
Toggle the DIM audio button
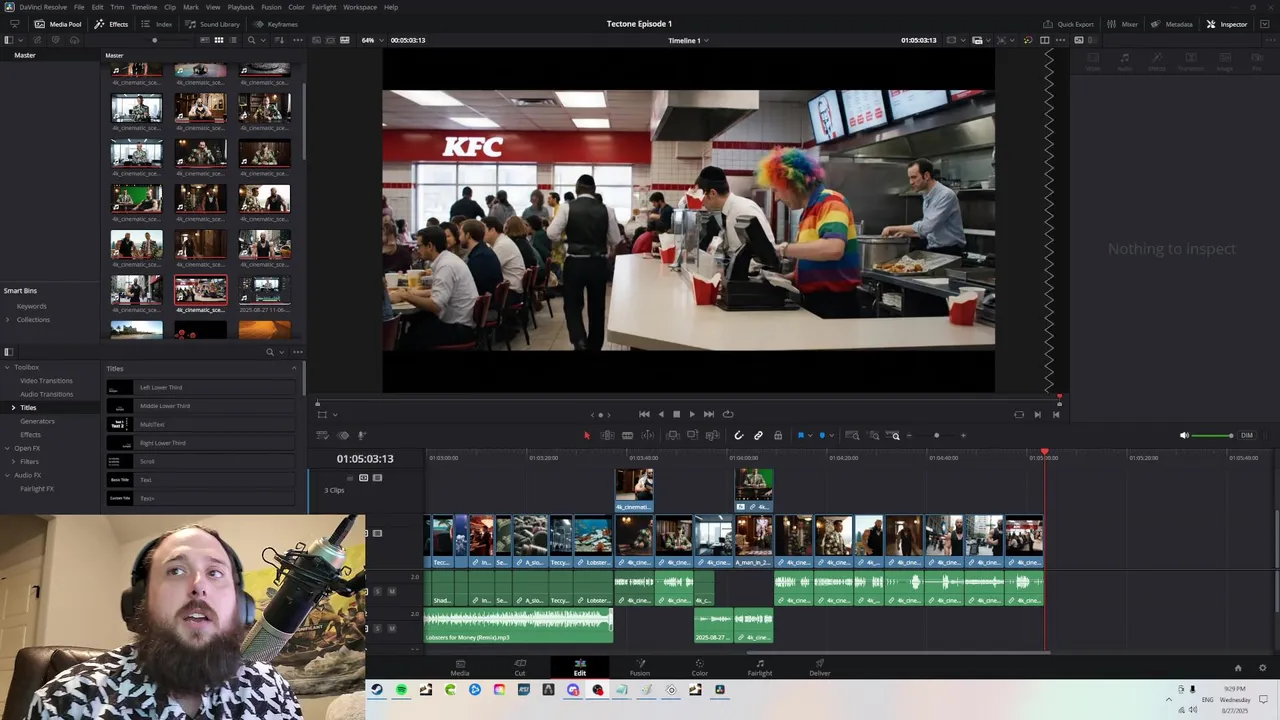1247,435
